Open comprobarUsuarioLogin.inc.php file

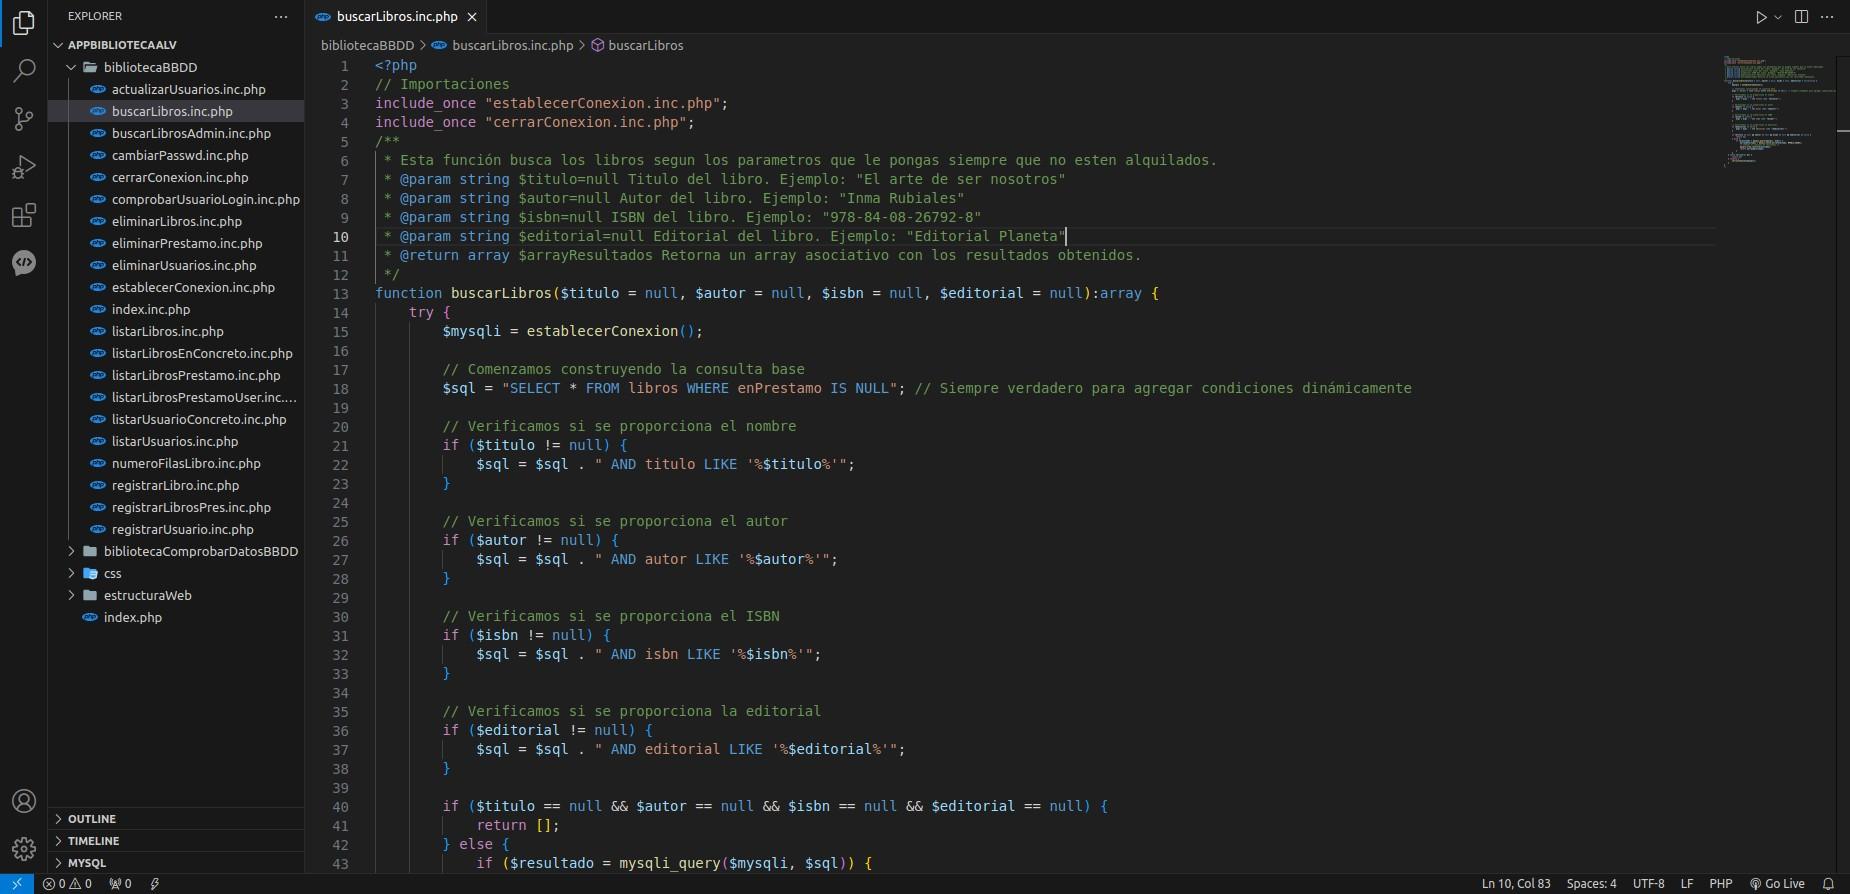pos(176,199)
